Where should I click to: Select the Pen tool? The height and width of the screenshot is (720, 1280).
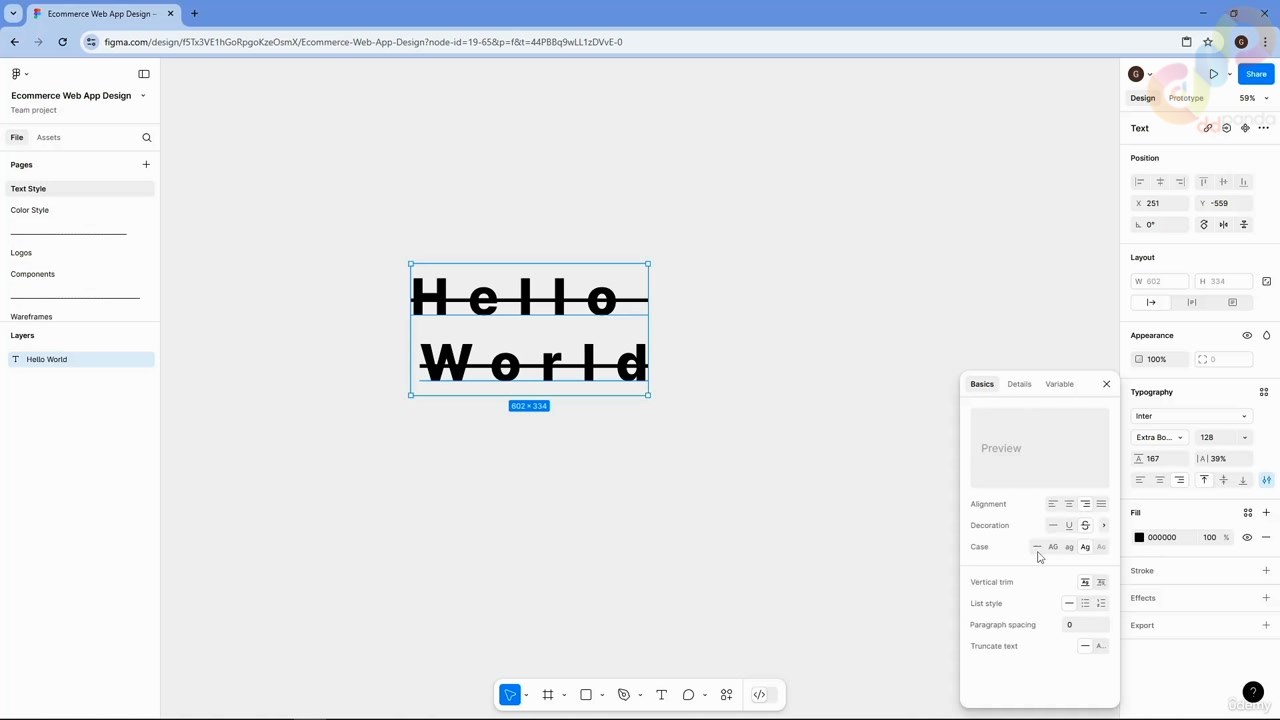tap(624, 695)
